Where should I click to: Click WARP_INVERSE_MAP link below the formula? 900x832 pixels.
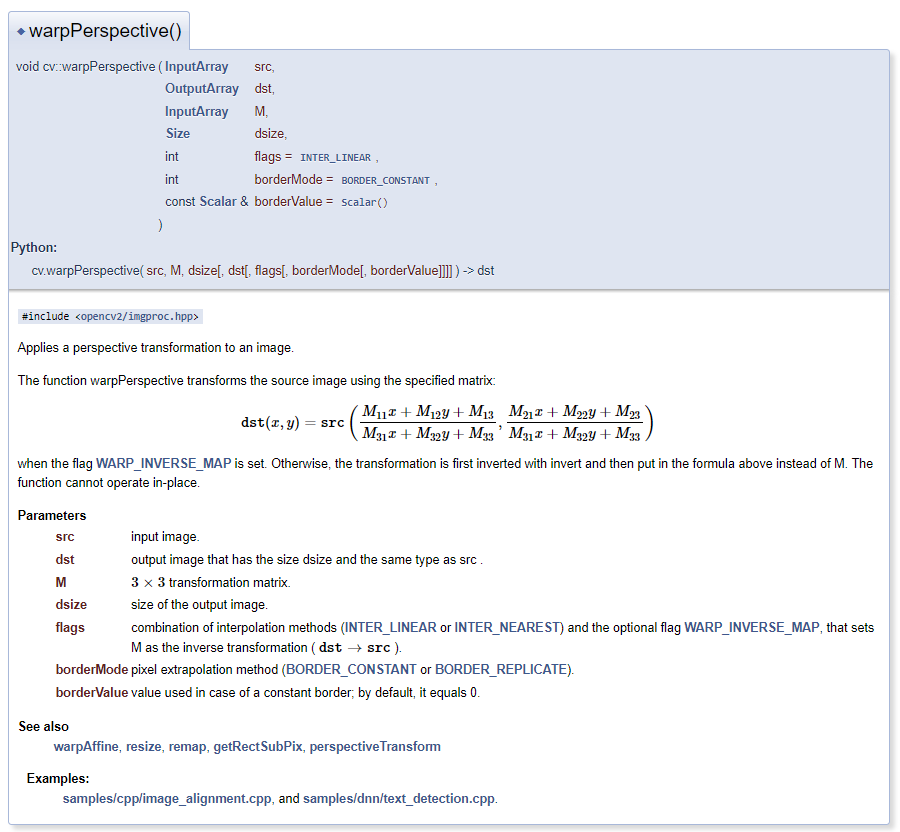pyautogui.click(x=164, y=463)
